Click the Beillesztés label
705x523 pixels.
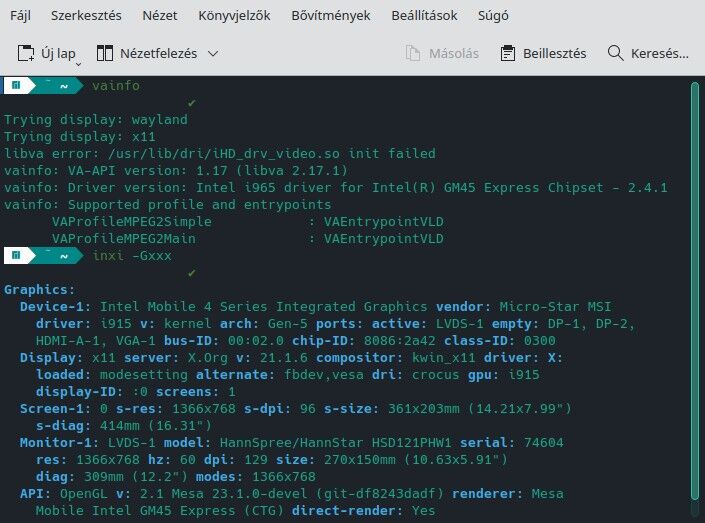(554, 54)
